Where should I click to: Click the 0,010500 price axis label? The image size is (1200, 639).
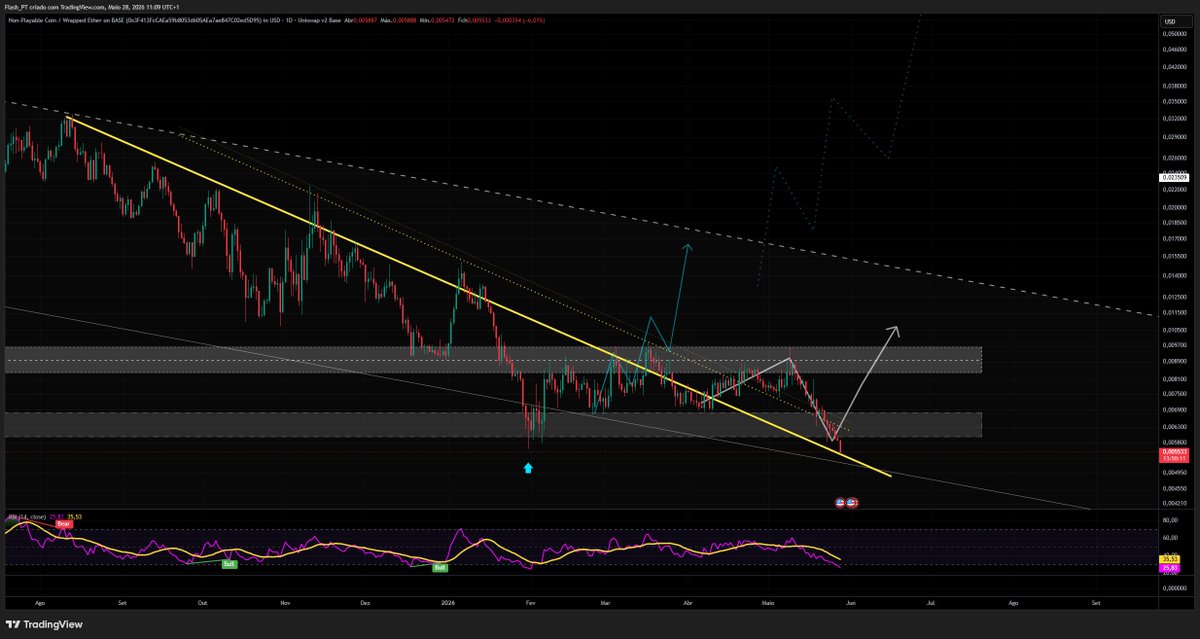1174,329
